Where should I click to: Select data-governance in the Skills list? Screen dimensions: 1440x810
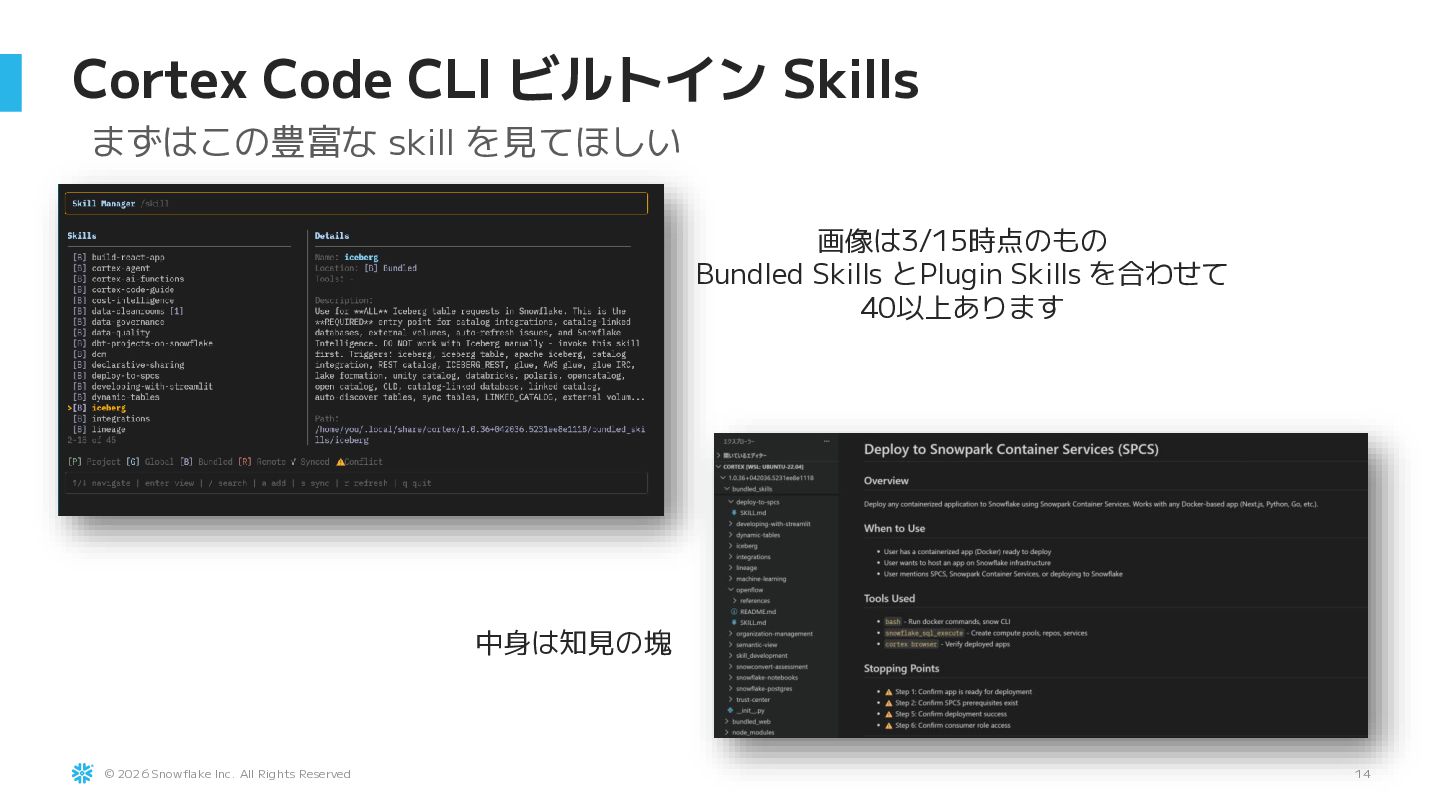click(118, 322)
